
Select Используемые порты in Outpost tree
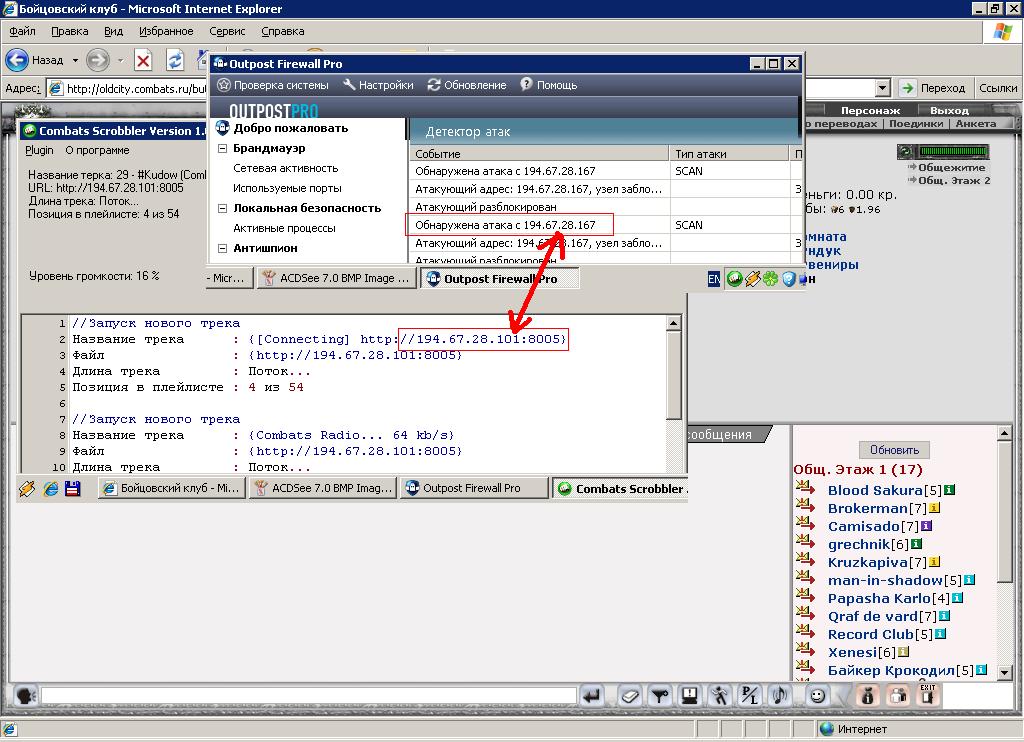[x=287, y=188]
